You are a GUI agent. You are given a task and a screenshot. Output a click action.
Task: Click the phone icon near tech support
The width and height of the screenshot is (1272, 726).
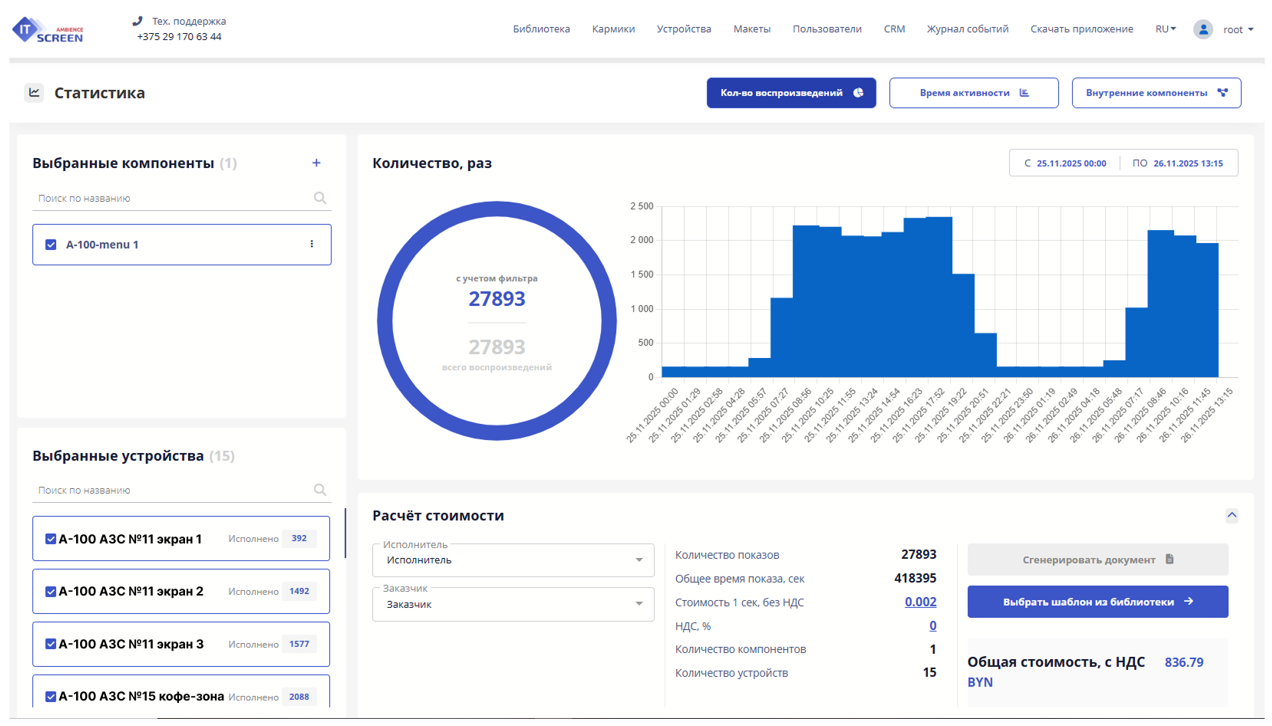(x=138, y=21)
